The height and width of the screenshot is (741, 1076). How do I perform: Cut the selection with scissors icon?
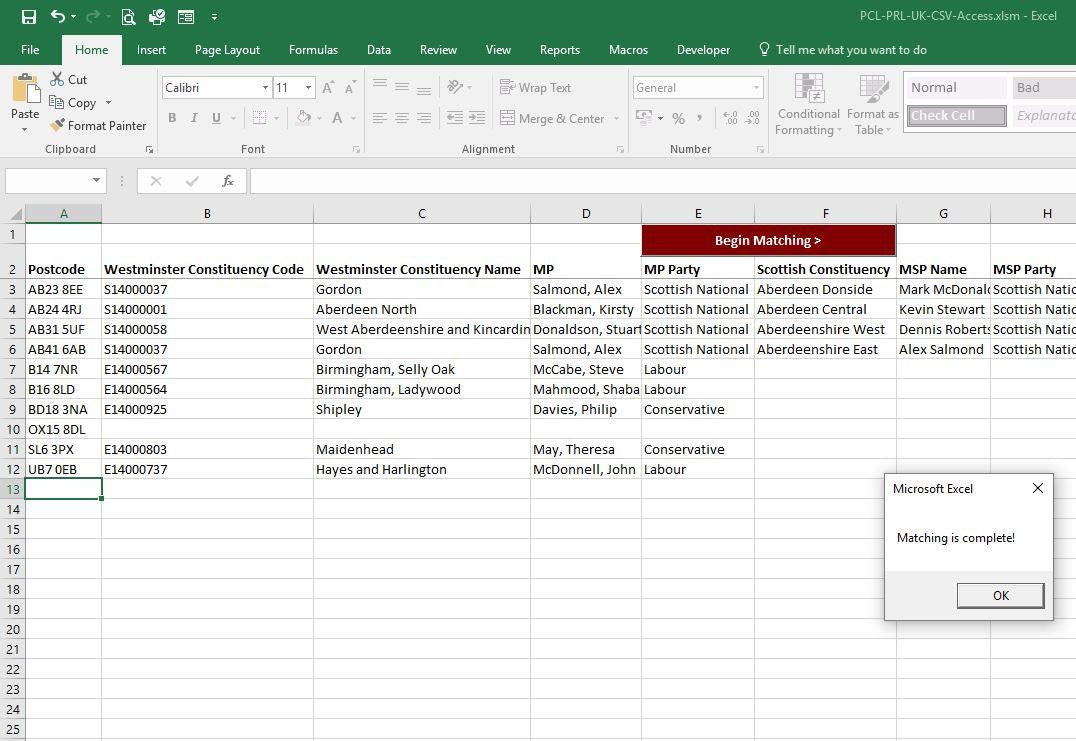pyautogui.click(x=68, y=80)
